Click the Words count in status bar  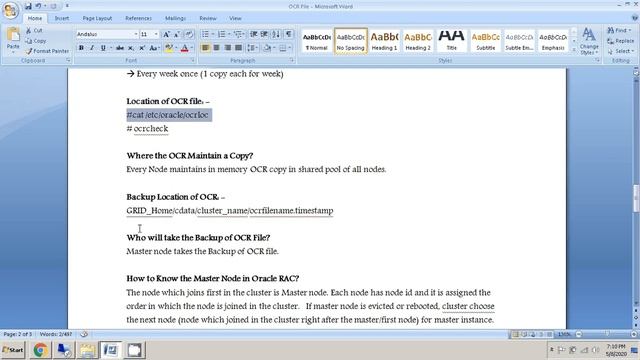tap(56, 334)
